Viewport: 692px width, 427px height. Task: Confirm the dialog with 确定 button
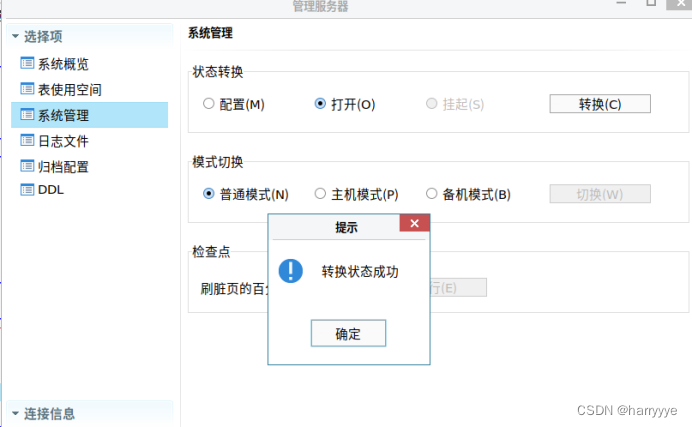348,333
